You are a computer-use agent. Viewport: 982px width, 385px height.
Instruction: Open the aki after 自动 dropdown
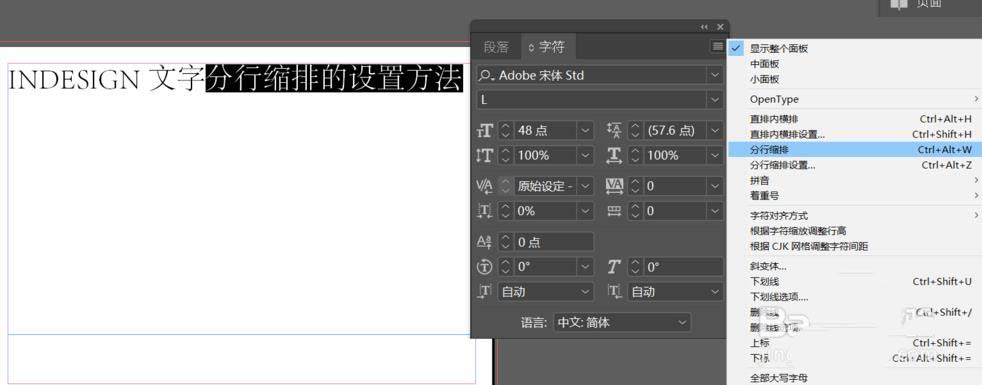click(715, 292)
